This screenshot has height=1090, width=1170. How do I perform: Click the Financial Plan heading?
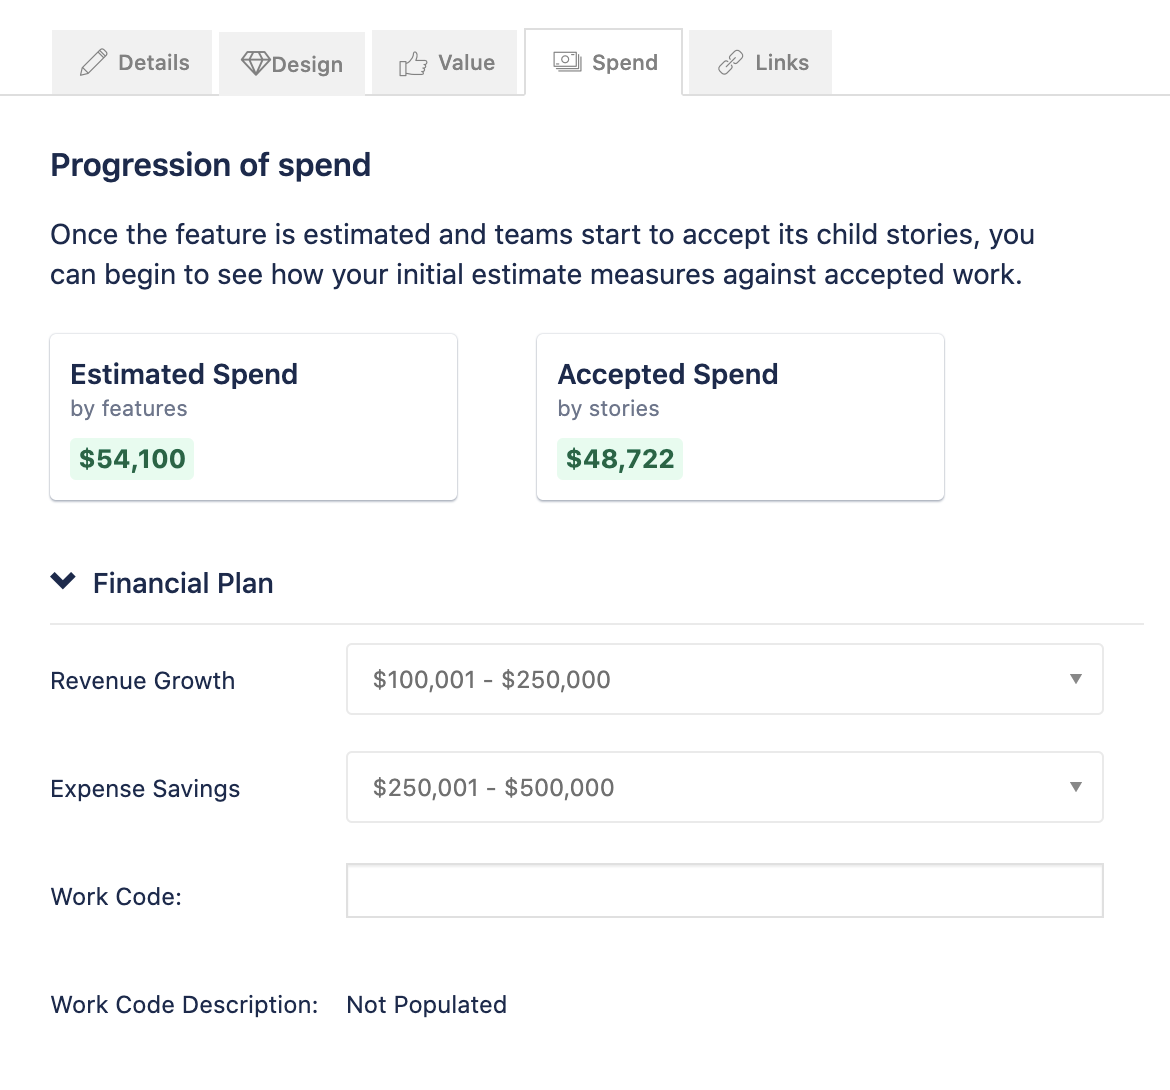point(183,583)
